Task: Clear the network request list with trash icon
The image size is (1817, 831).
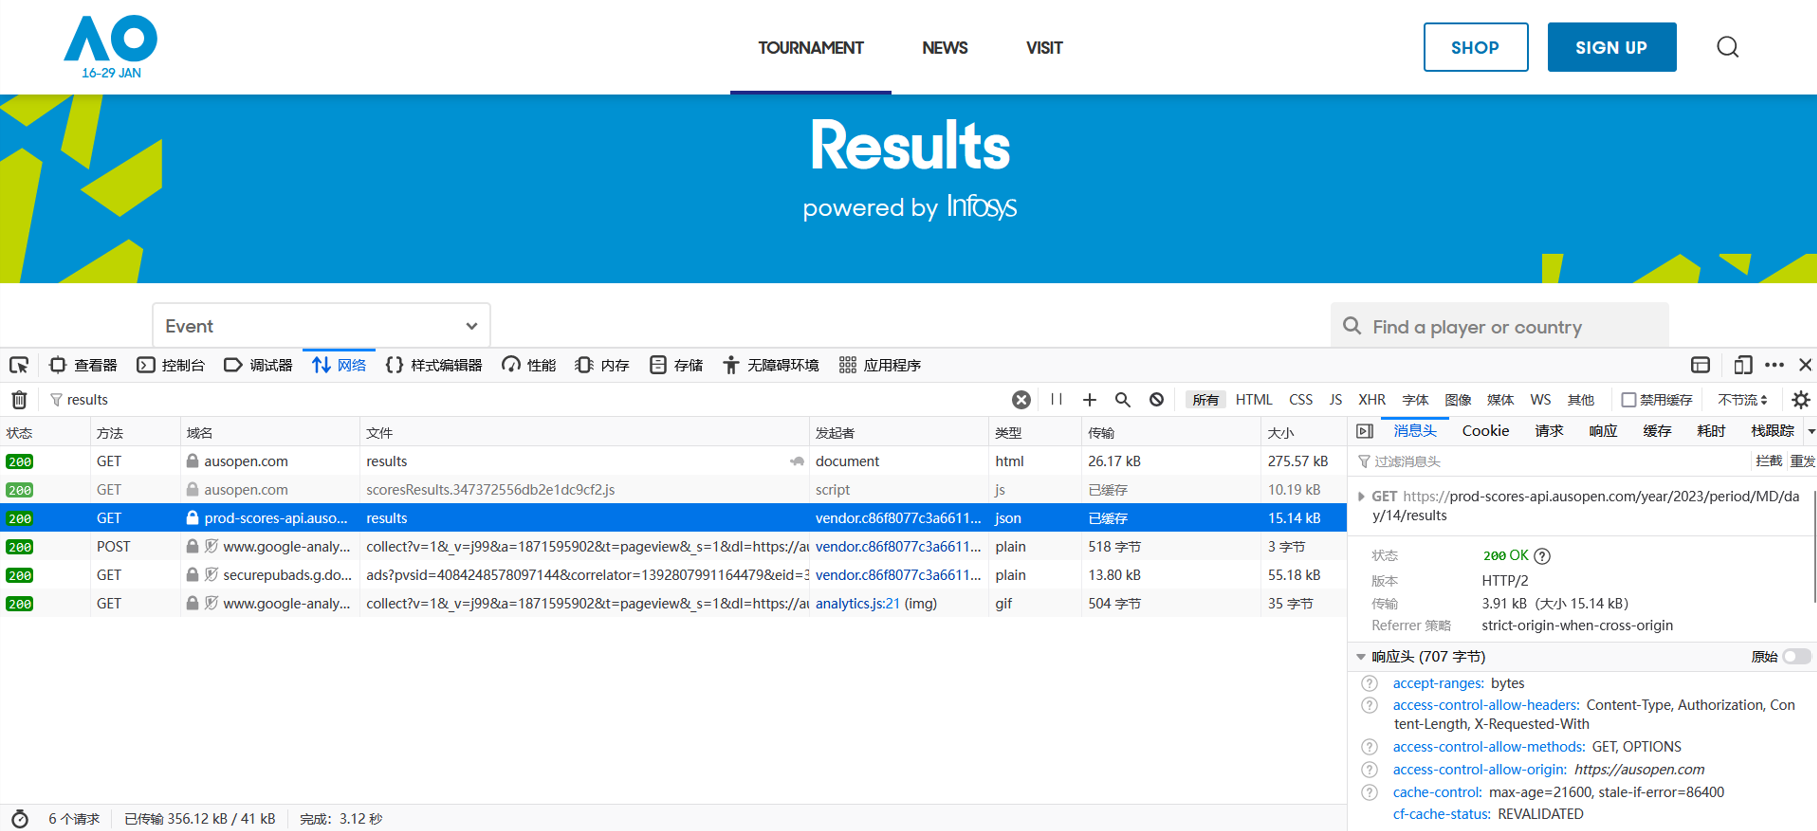Action: (19, 400)
